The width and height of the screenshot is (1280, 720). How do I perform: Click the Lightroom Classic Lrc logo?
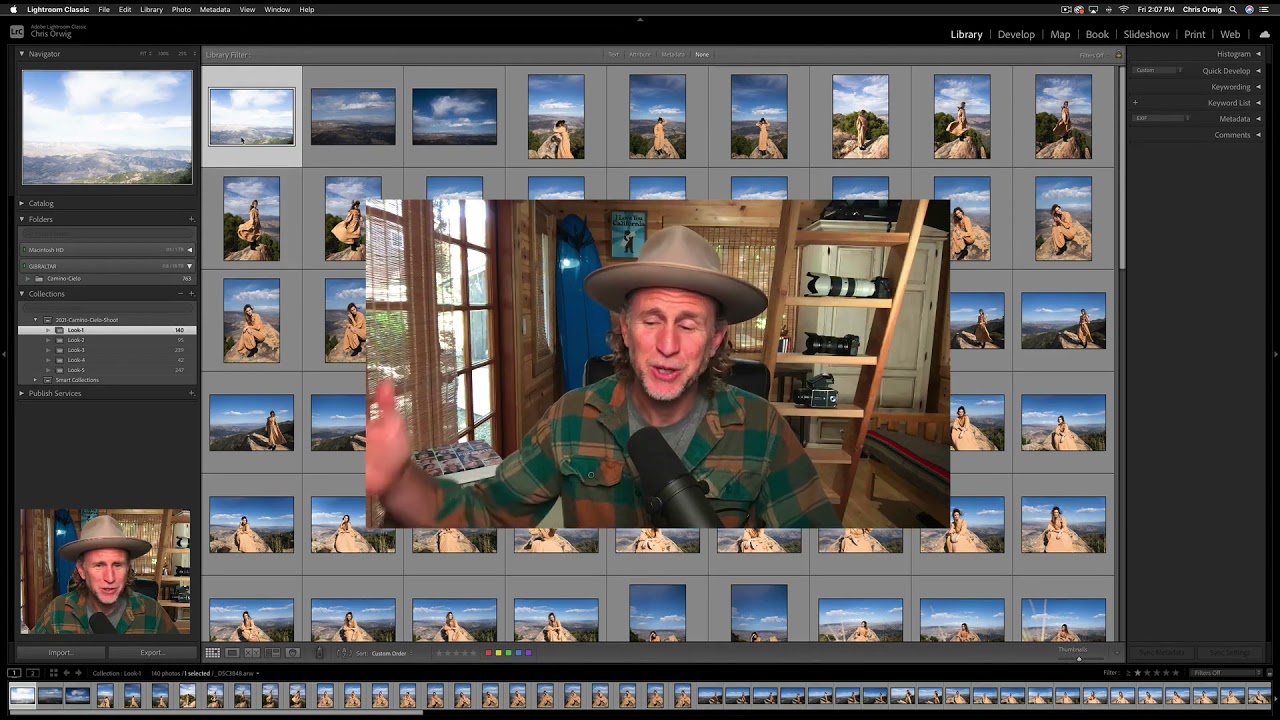click(17, 32)
